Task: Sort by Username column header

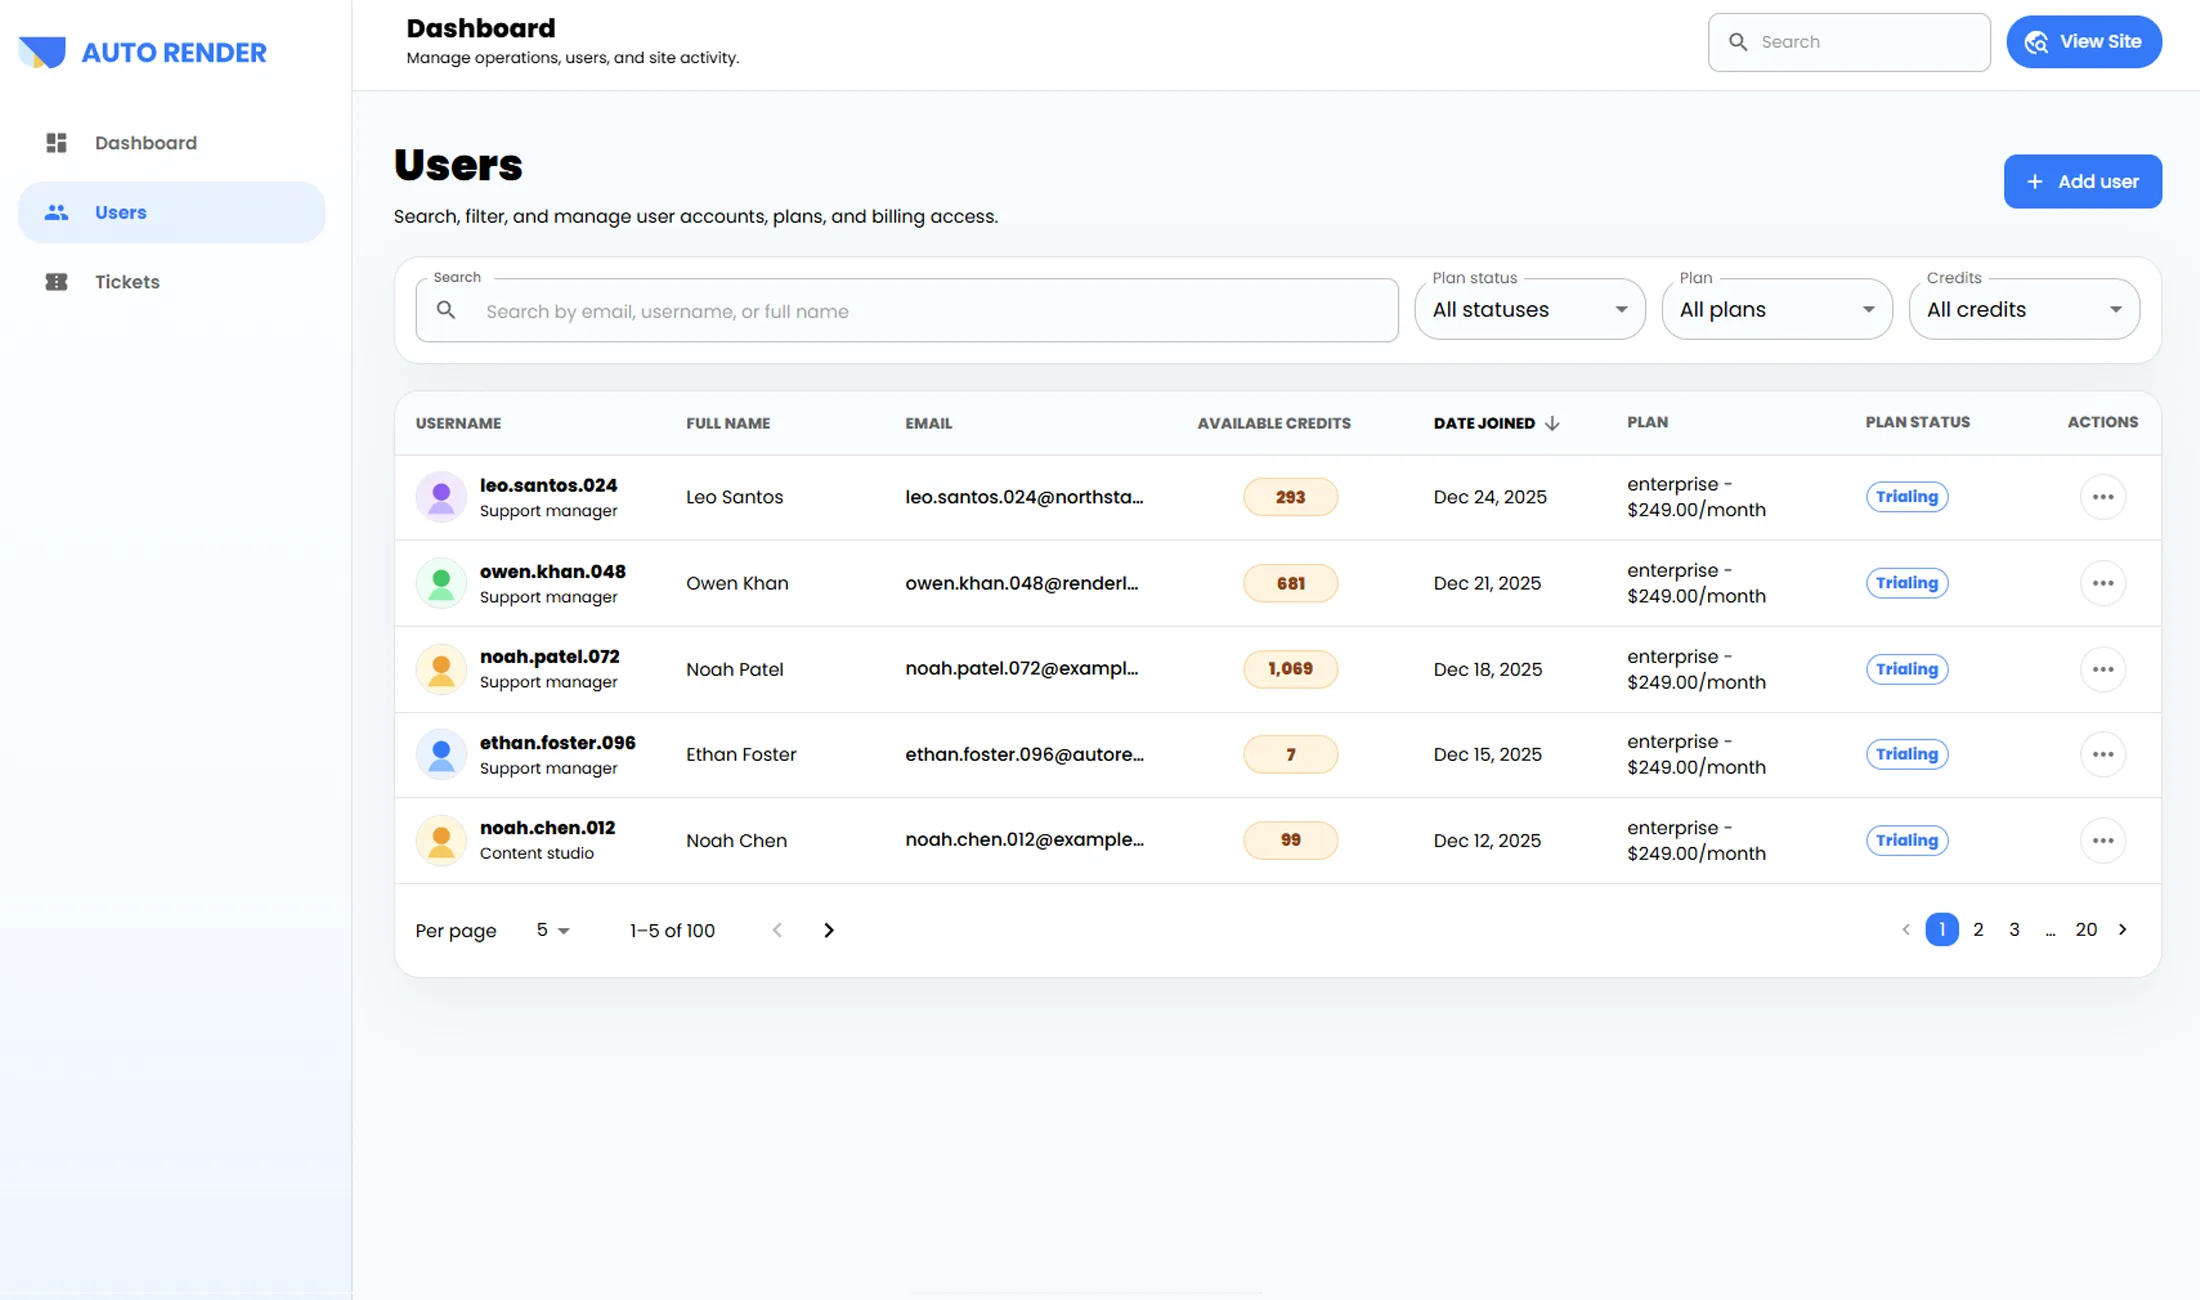Action: [x=458, y=423]
